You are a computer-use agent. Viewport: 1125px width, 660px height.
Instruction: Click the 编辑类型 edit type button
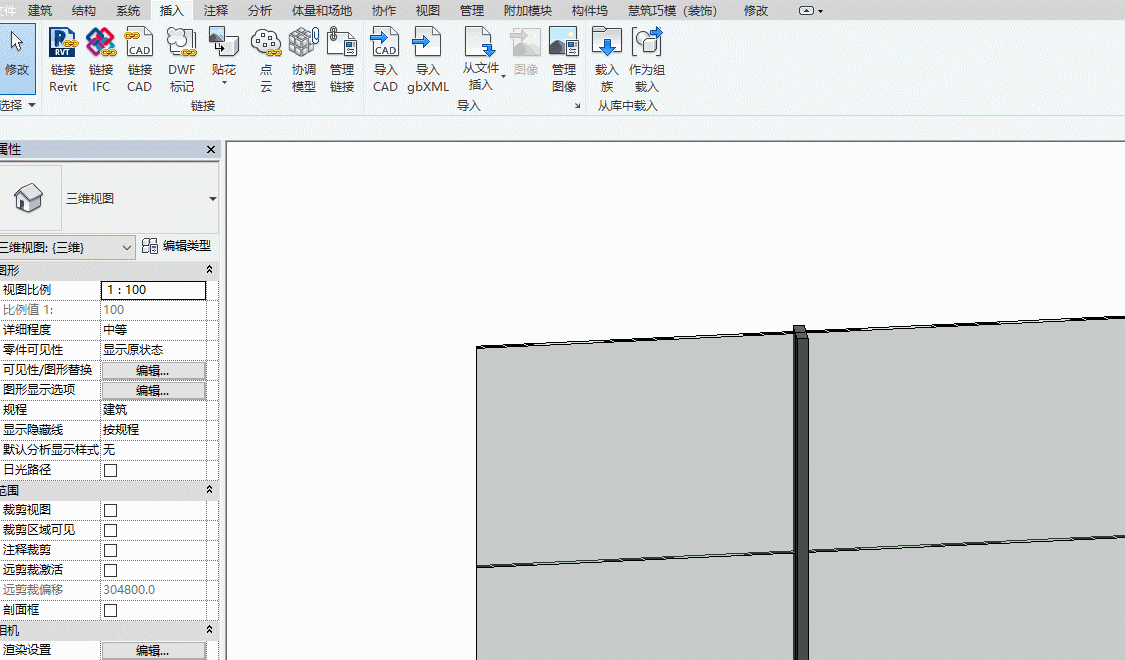[176, 246]
